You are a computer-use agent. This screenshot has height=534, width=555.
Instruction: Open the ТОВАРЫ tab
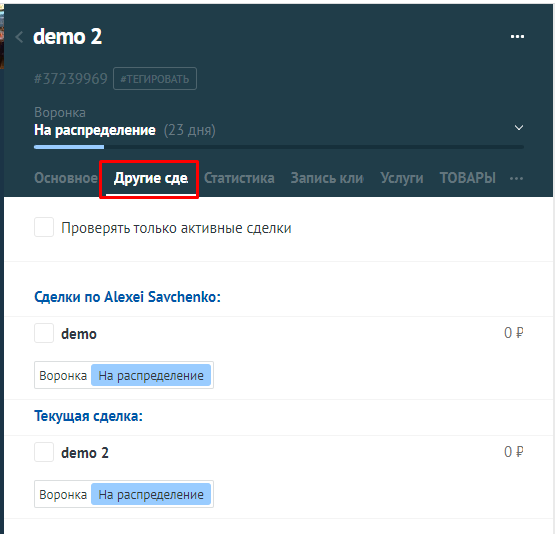(x=468, y=178)
